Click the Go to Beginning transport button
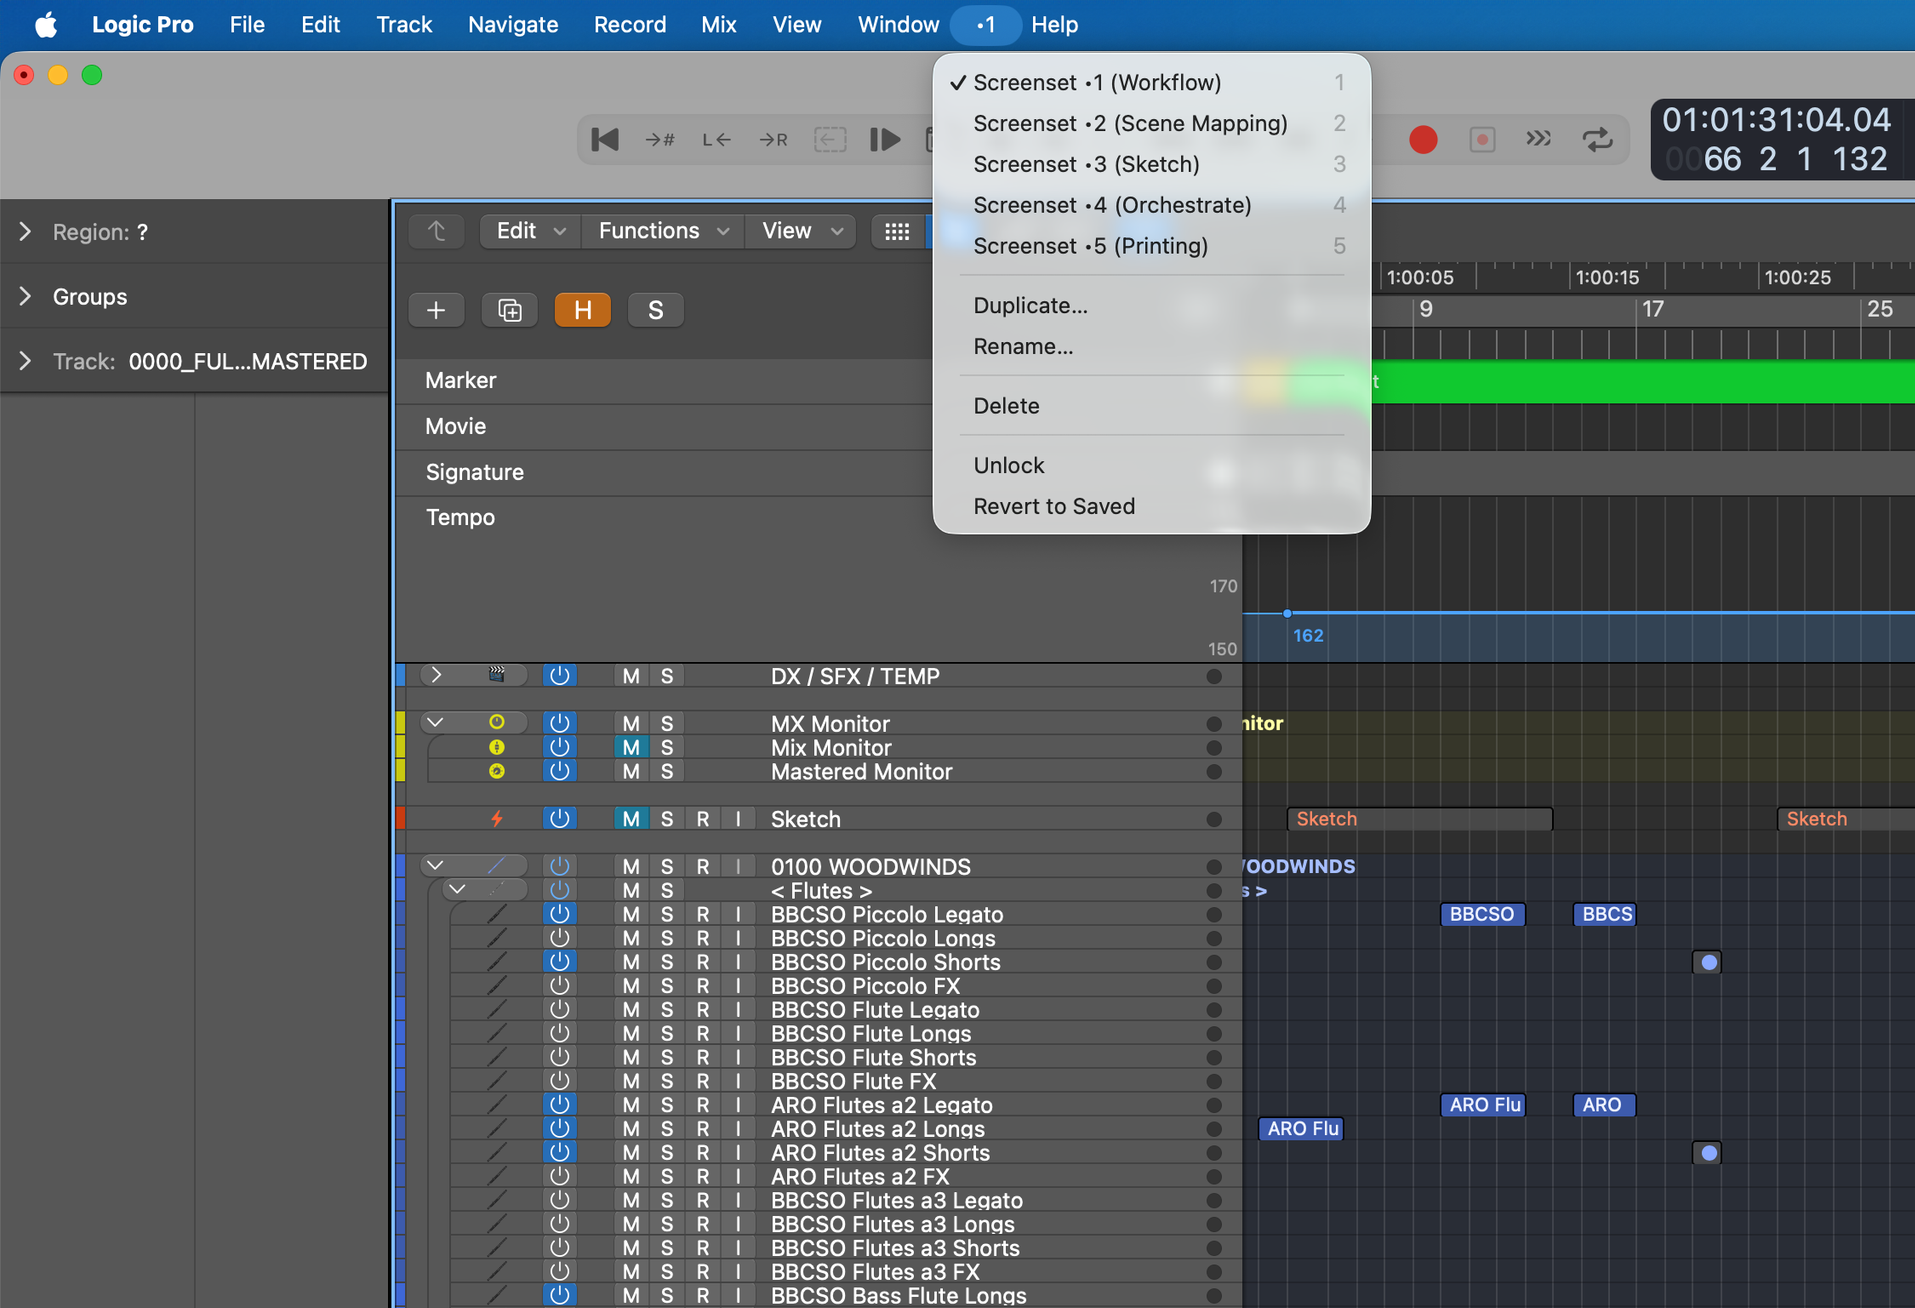This screenshot has width=1915, height=1308. coord(605,139)
